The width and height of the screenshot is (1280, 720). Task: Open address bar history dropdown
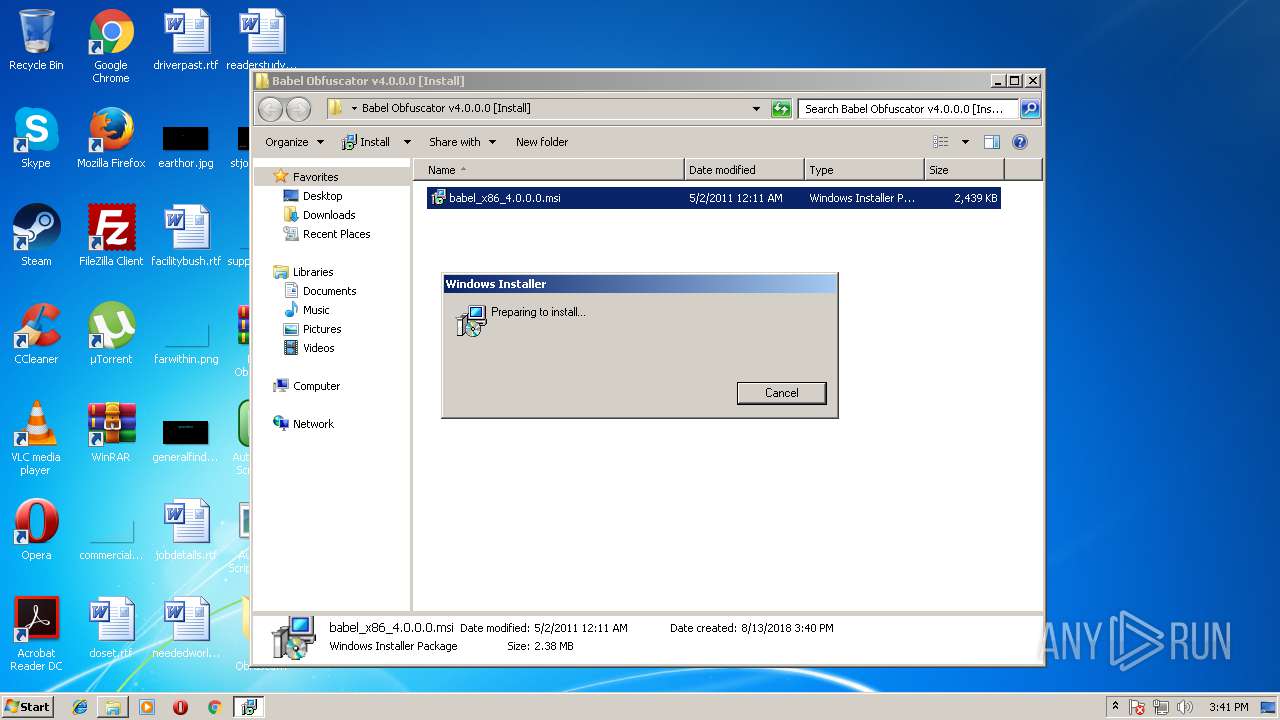coord(756,109)
